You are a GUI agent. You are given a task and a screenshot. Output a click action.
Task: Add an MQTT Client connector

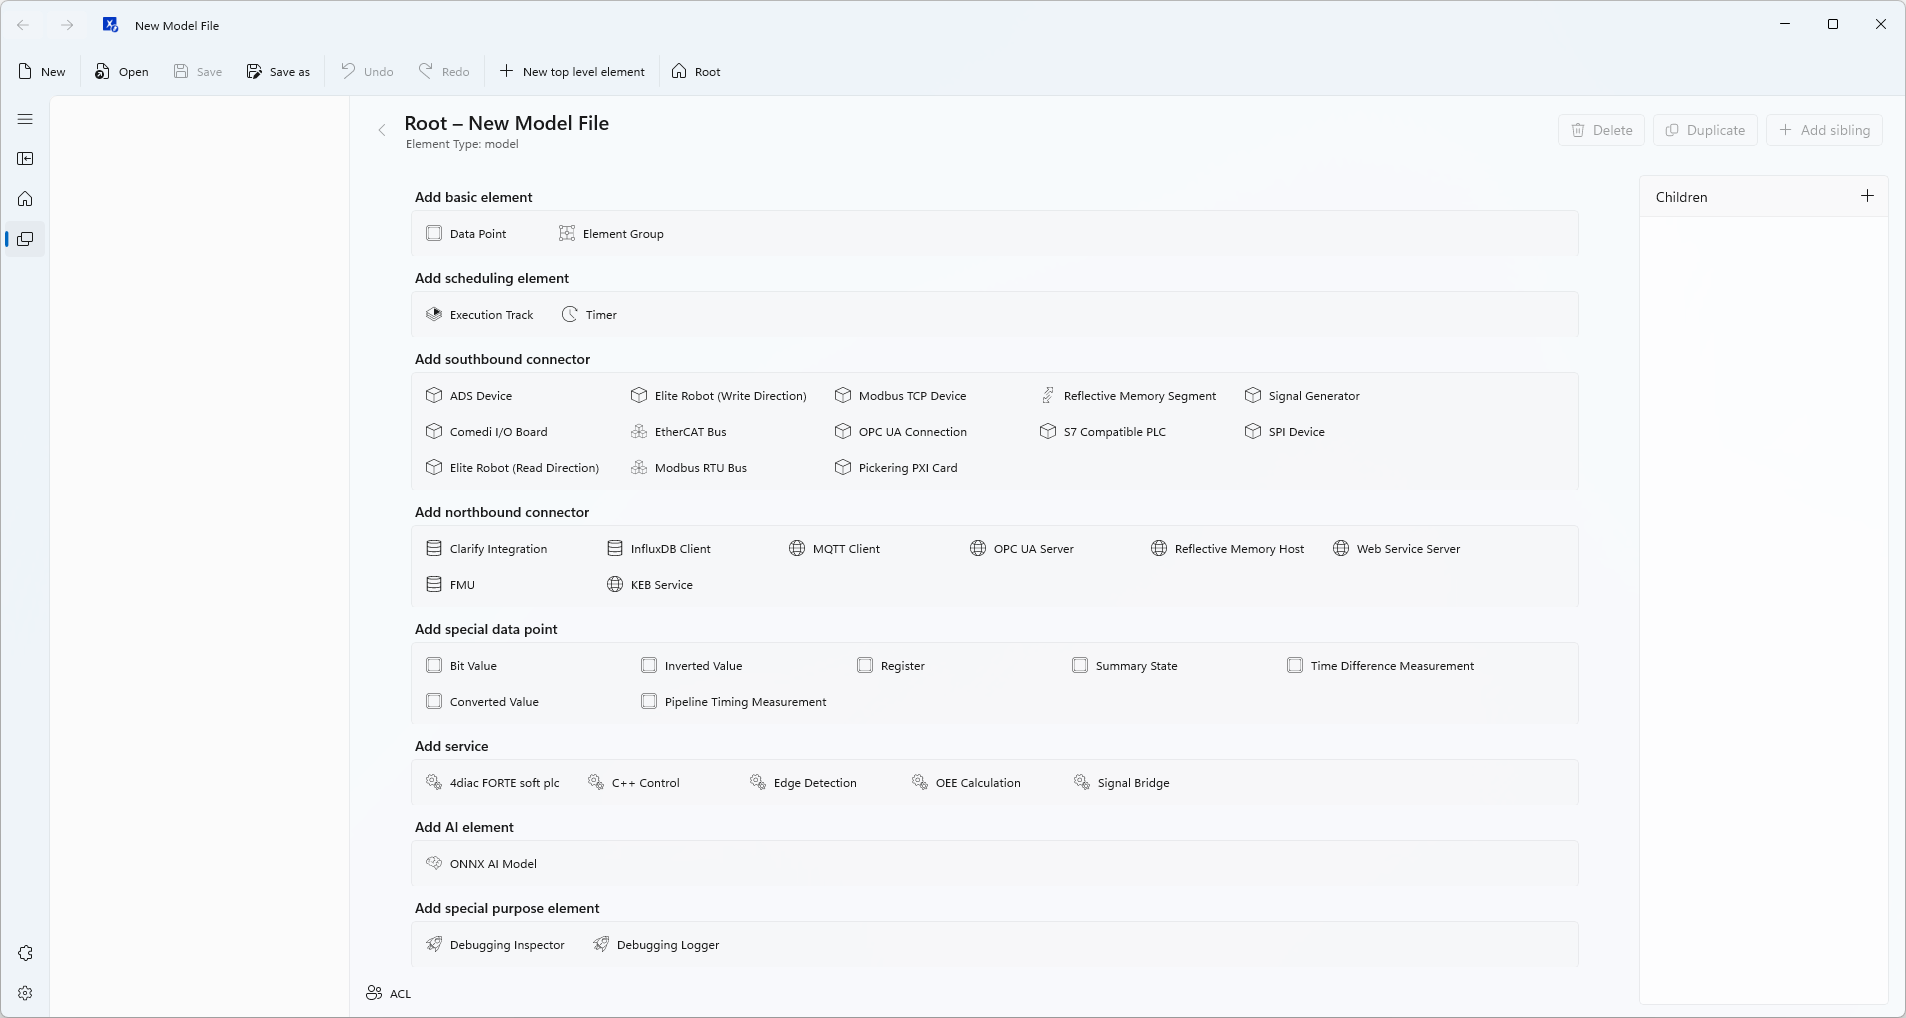pyautogui.click(x=846, y=548)
